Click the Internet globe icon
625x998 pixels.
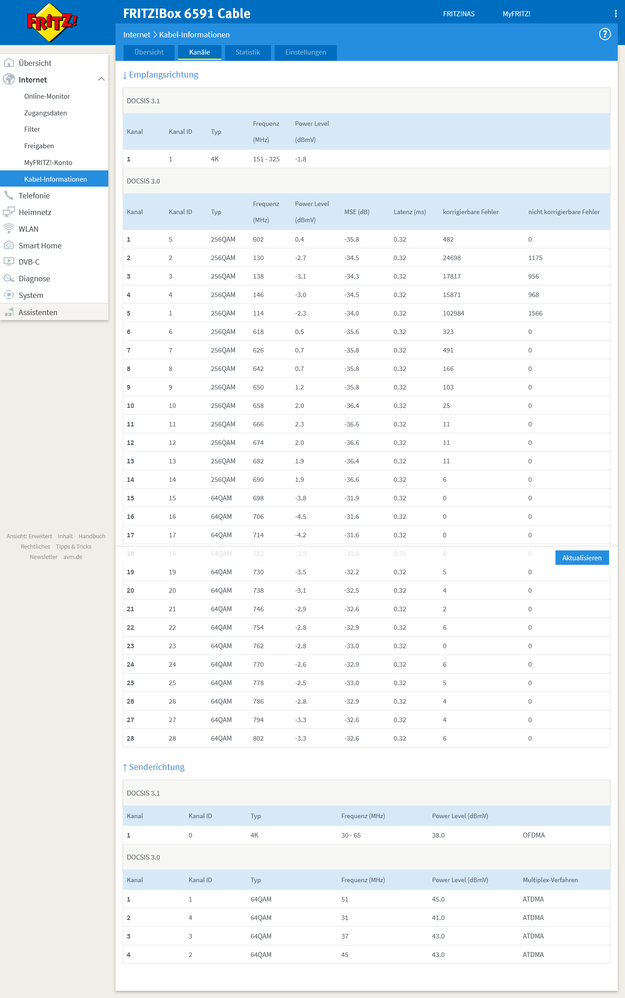9,79
